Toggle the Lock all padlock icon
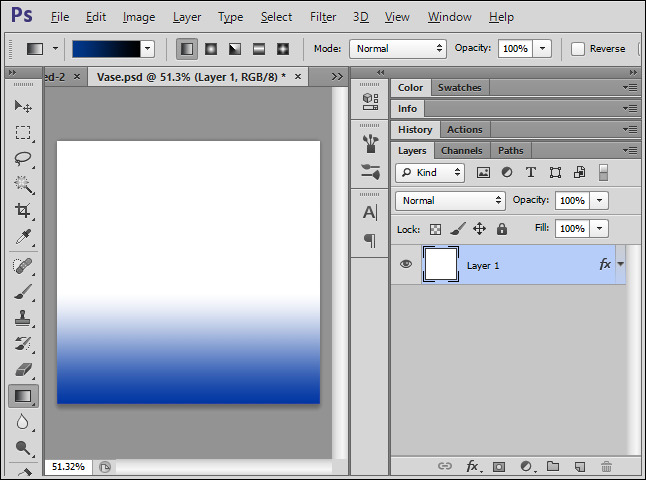The width and height of the screenshot is (646, 480). coord(502,229)
